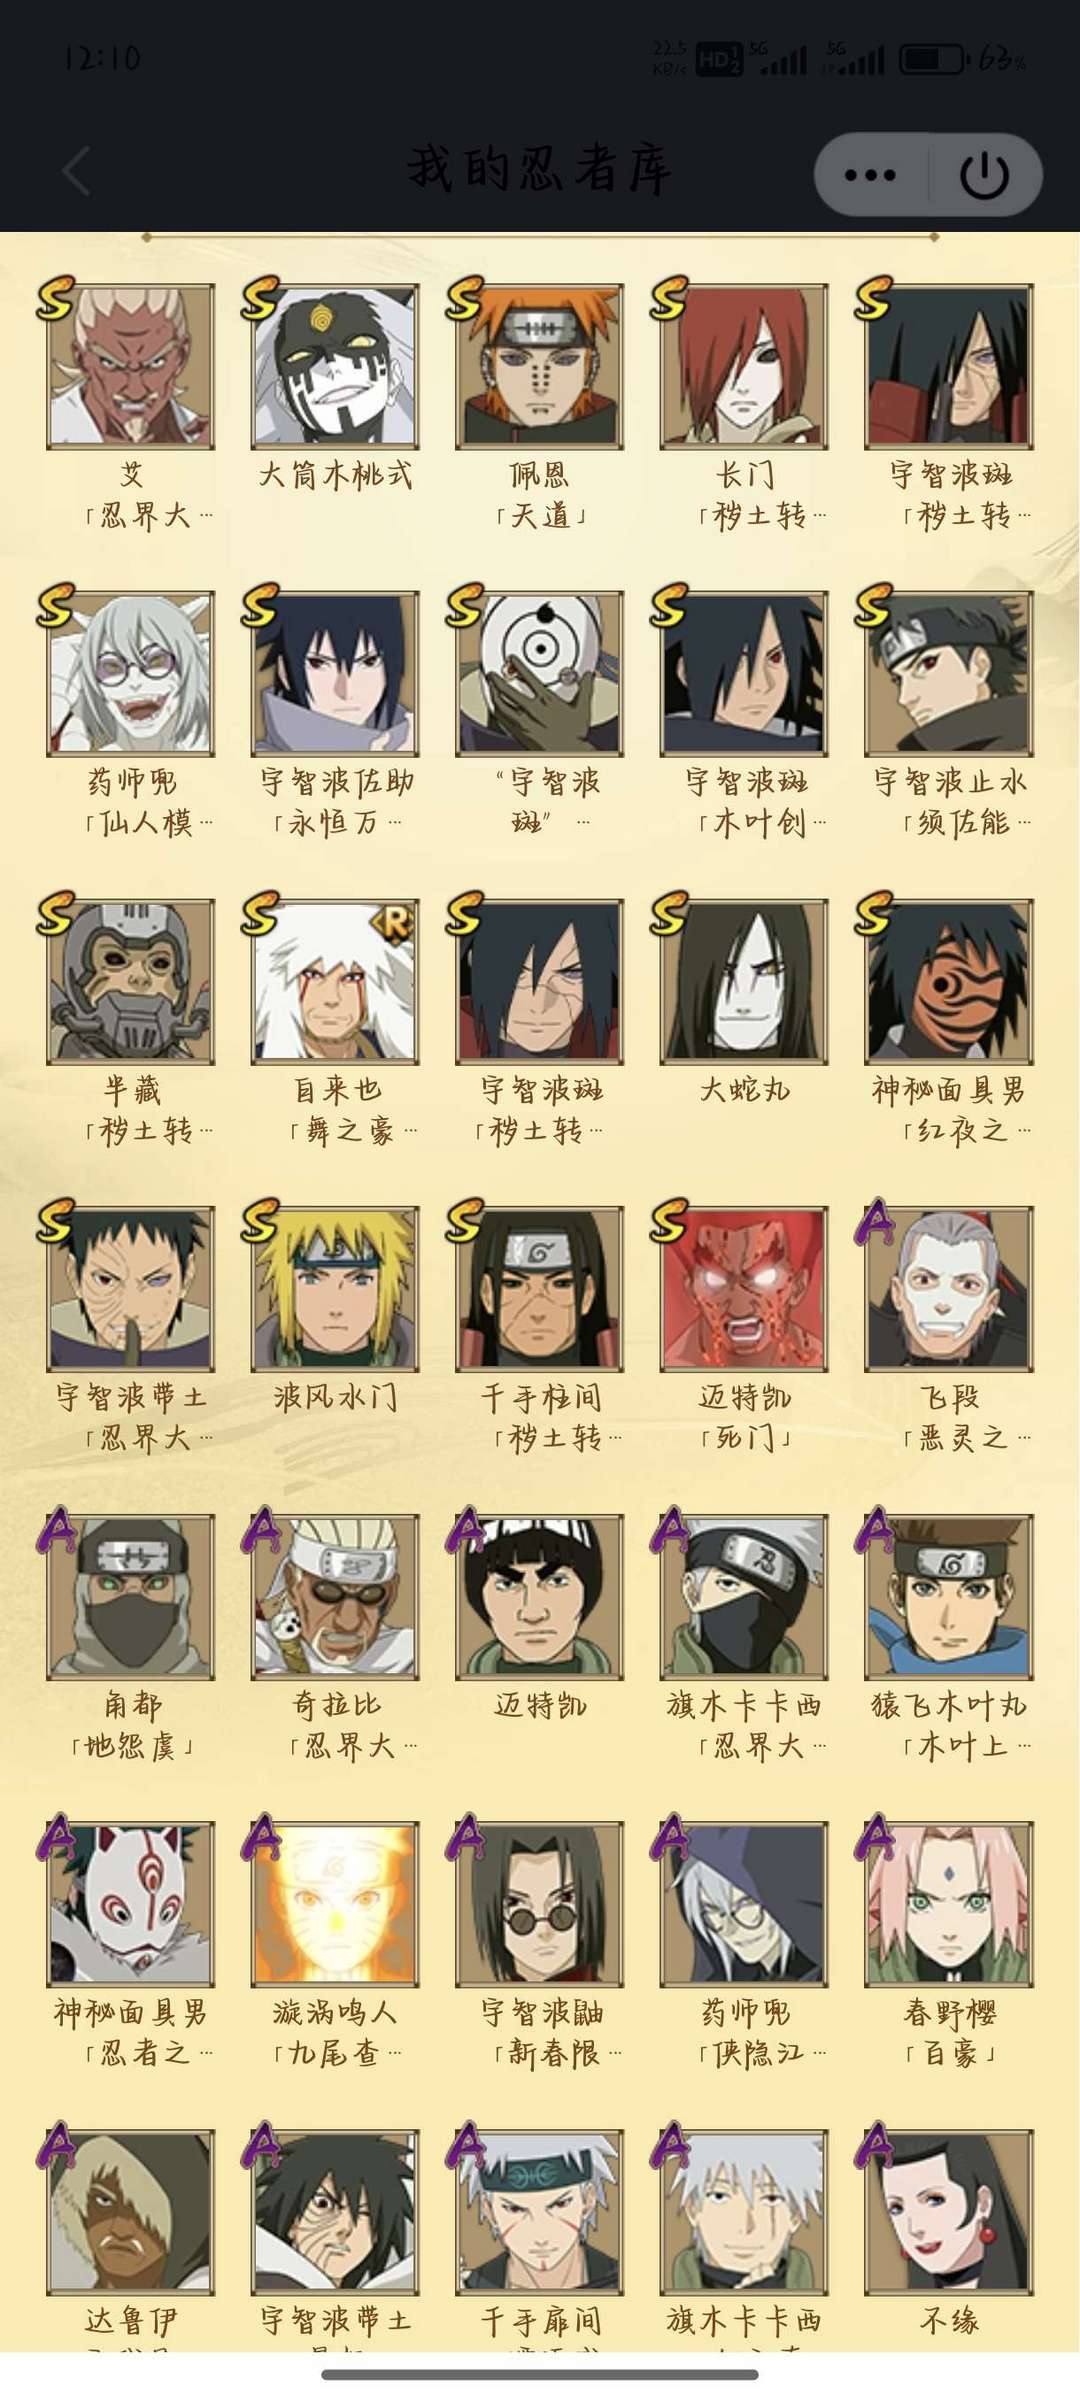Open 佩恩「天道」 ninja card
Screen dimensions: 1080x2401
(x=540, y=366)
